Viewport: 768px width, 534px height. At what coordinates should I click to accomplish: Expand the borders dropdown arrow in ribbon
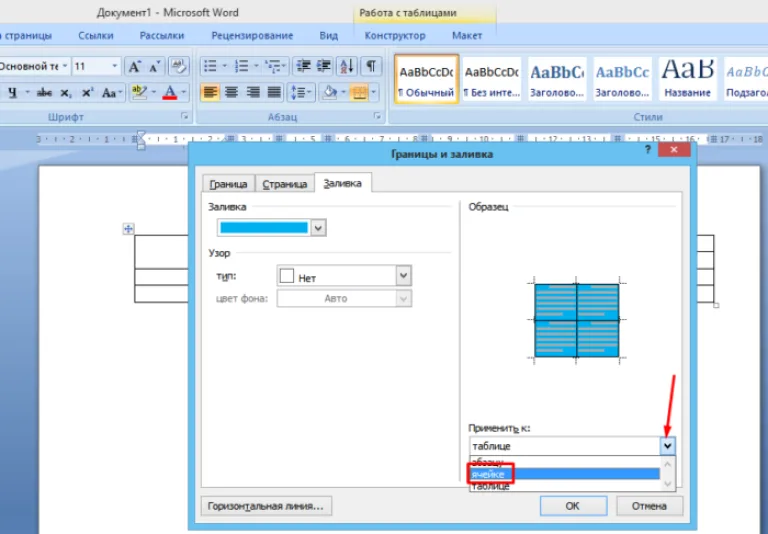coord(374,92)
